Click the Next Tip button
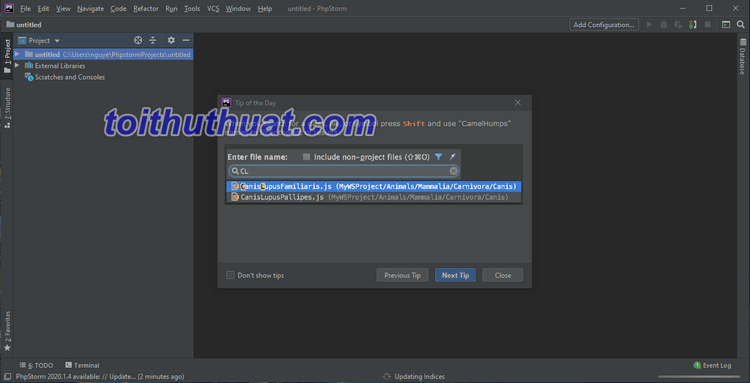This screenshot has height=383, width=750. point(455,275)
